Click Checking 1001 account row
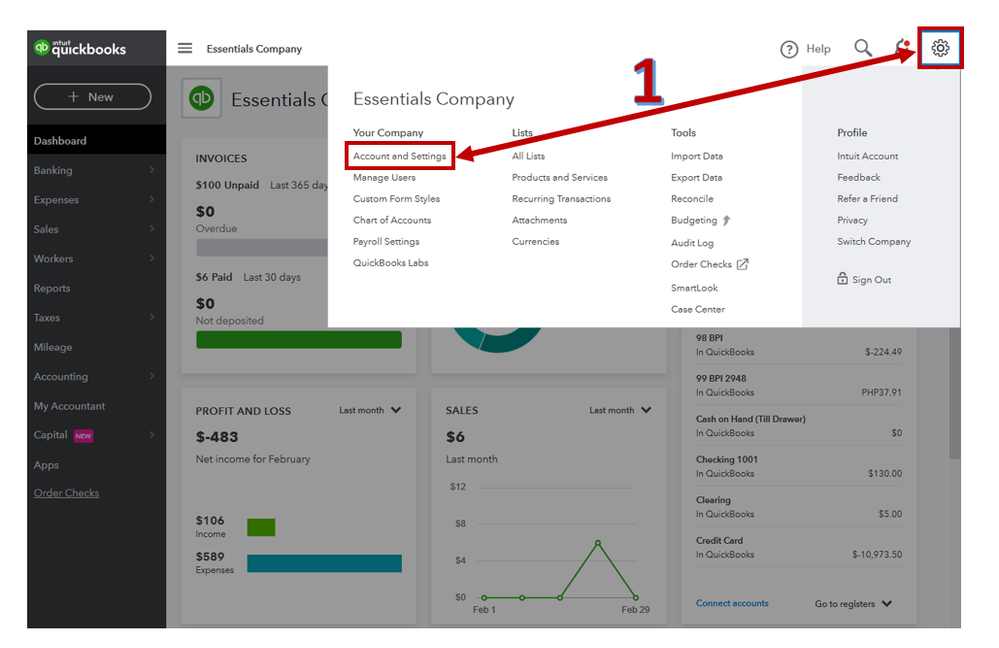999x648 pixels. click(x=798, y=466)
